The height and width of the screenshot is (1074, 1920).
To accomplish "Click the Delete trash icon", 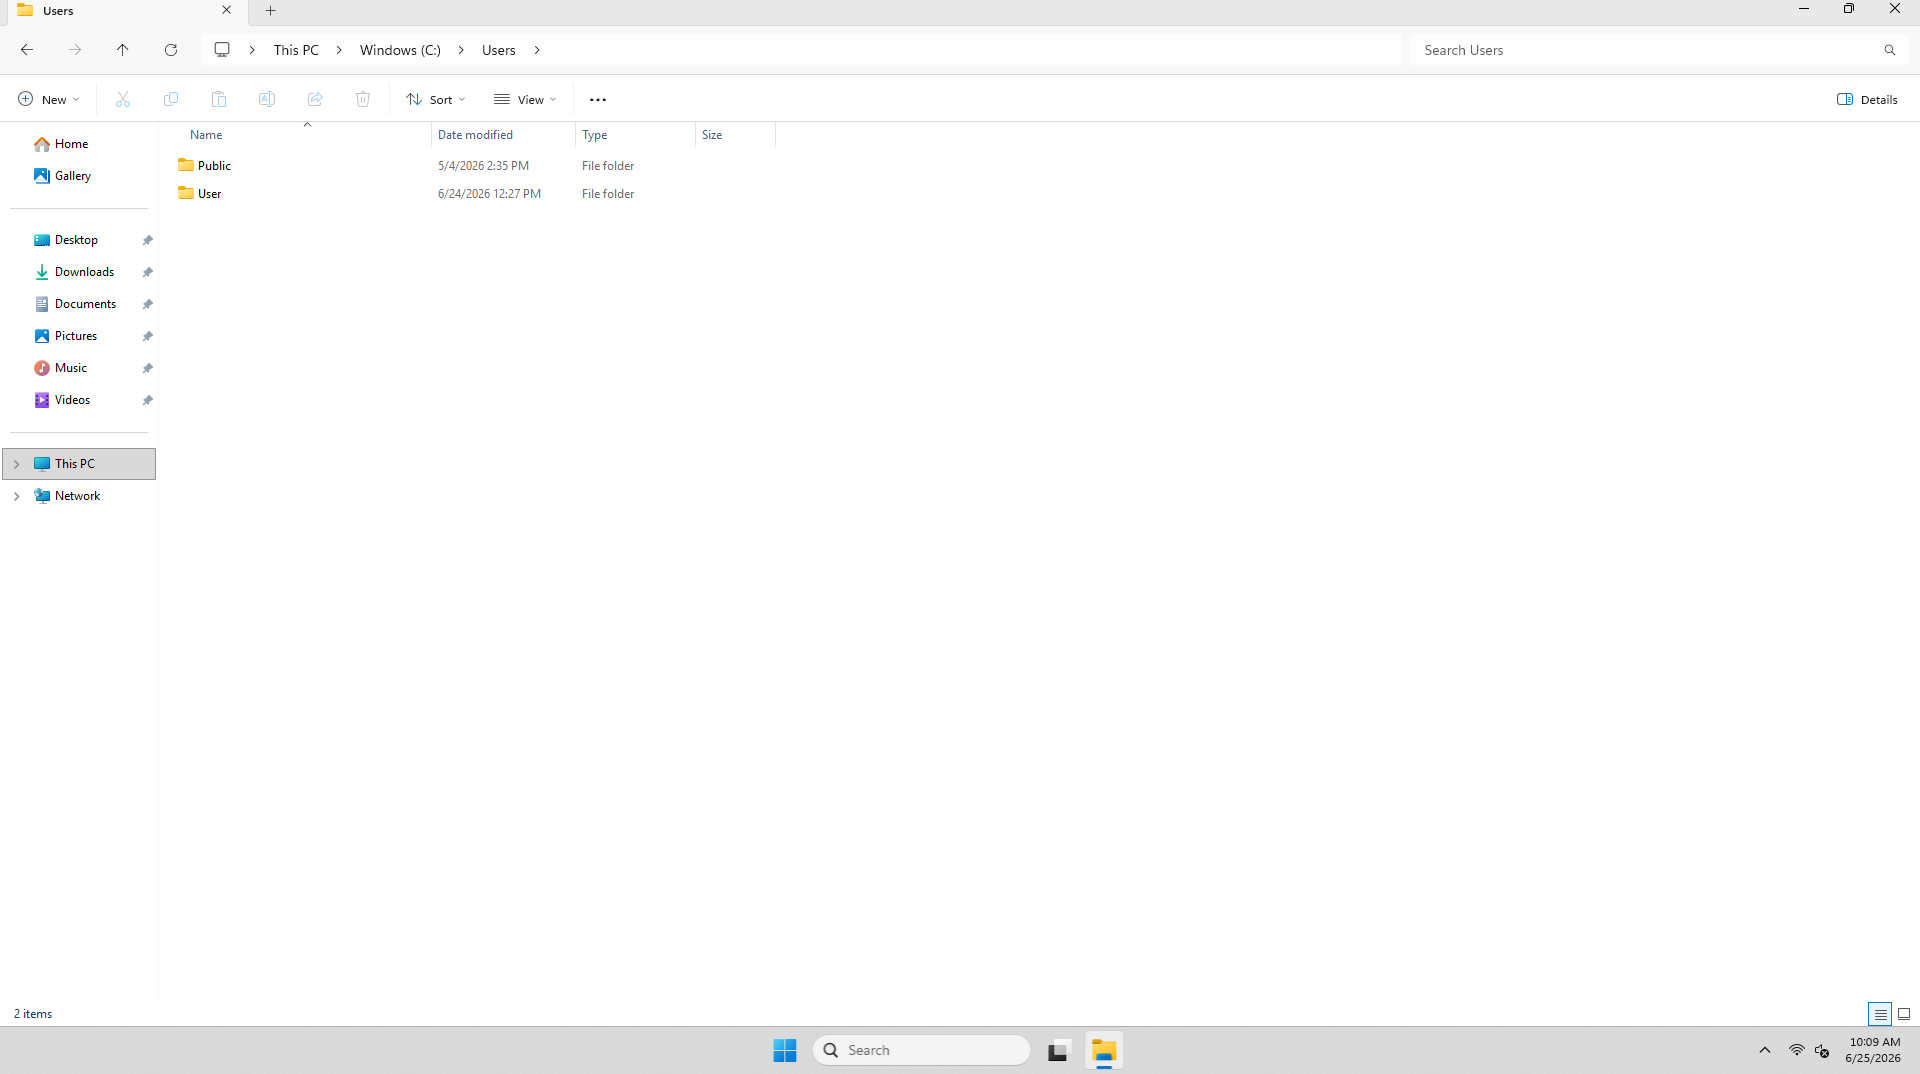I will 363,99.
